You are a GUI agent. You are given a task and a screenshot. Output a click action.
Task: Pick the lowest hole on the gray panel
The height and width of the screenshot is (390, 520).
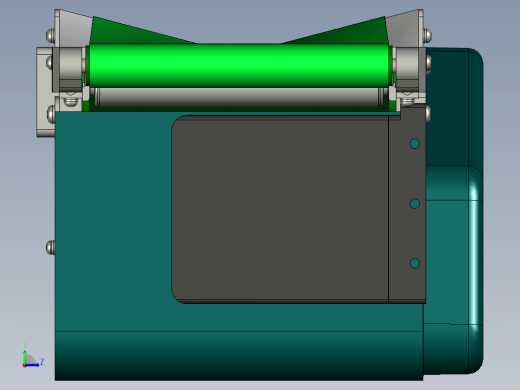pos(414,263)
